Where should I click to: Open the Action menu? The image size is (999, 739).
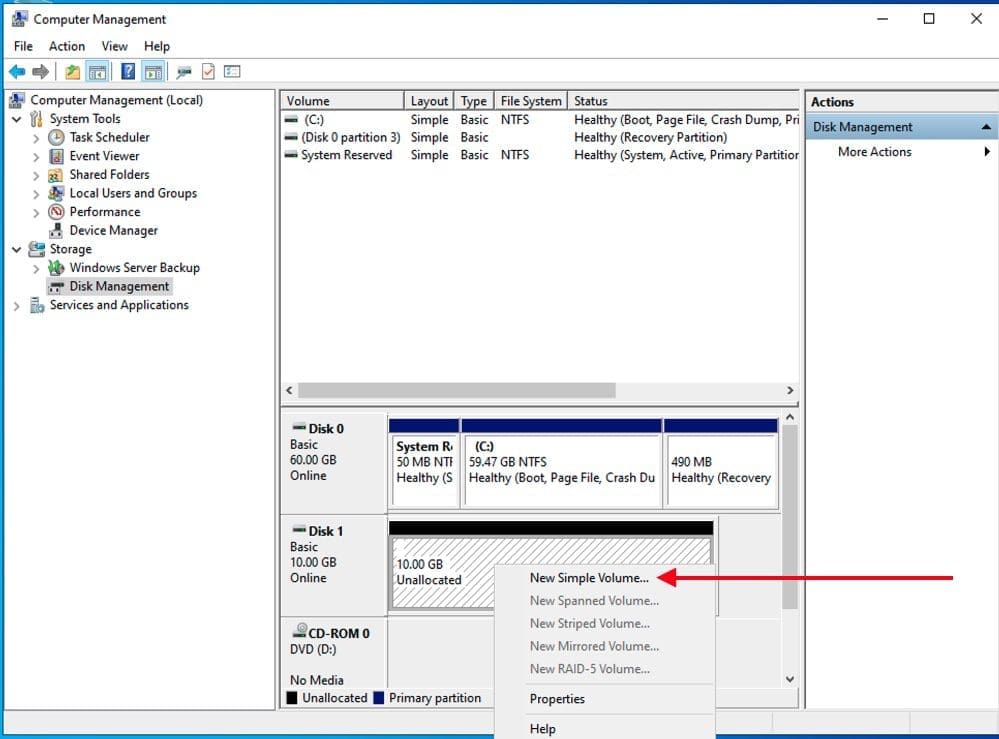point(67,46)
